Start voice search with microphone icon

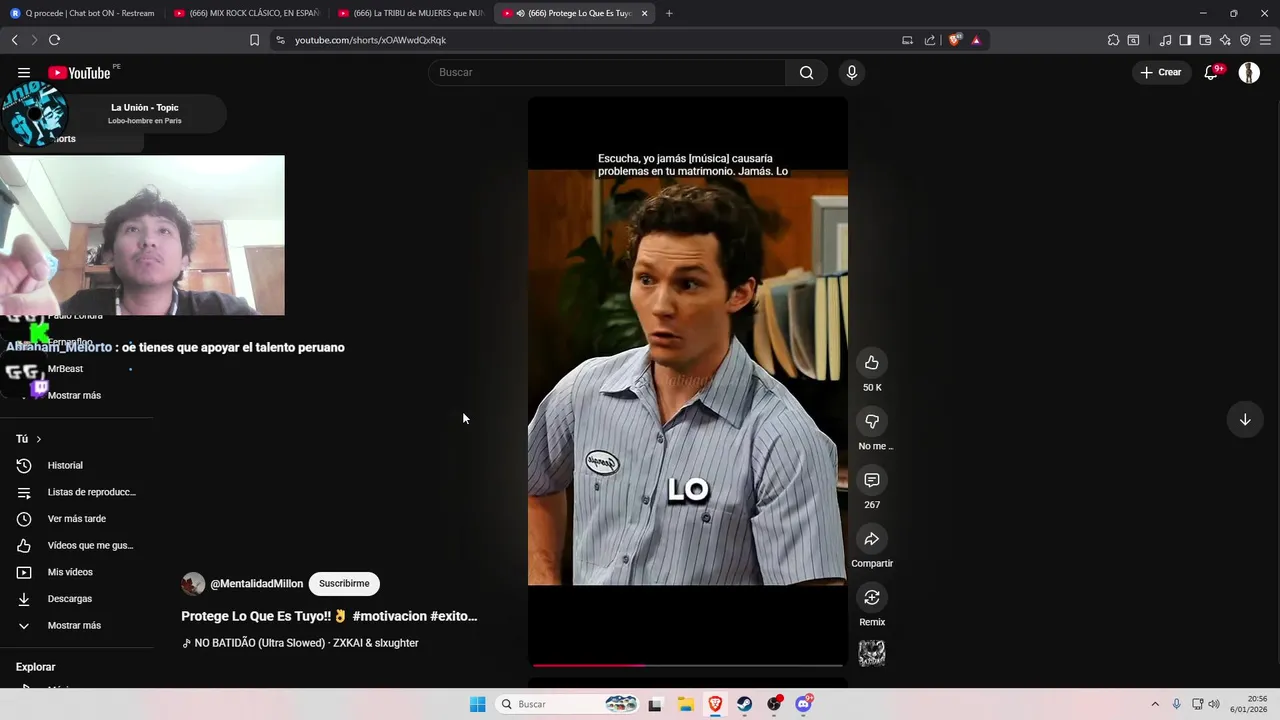coord(852,72)
